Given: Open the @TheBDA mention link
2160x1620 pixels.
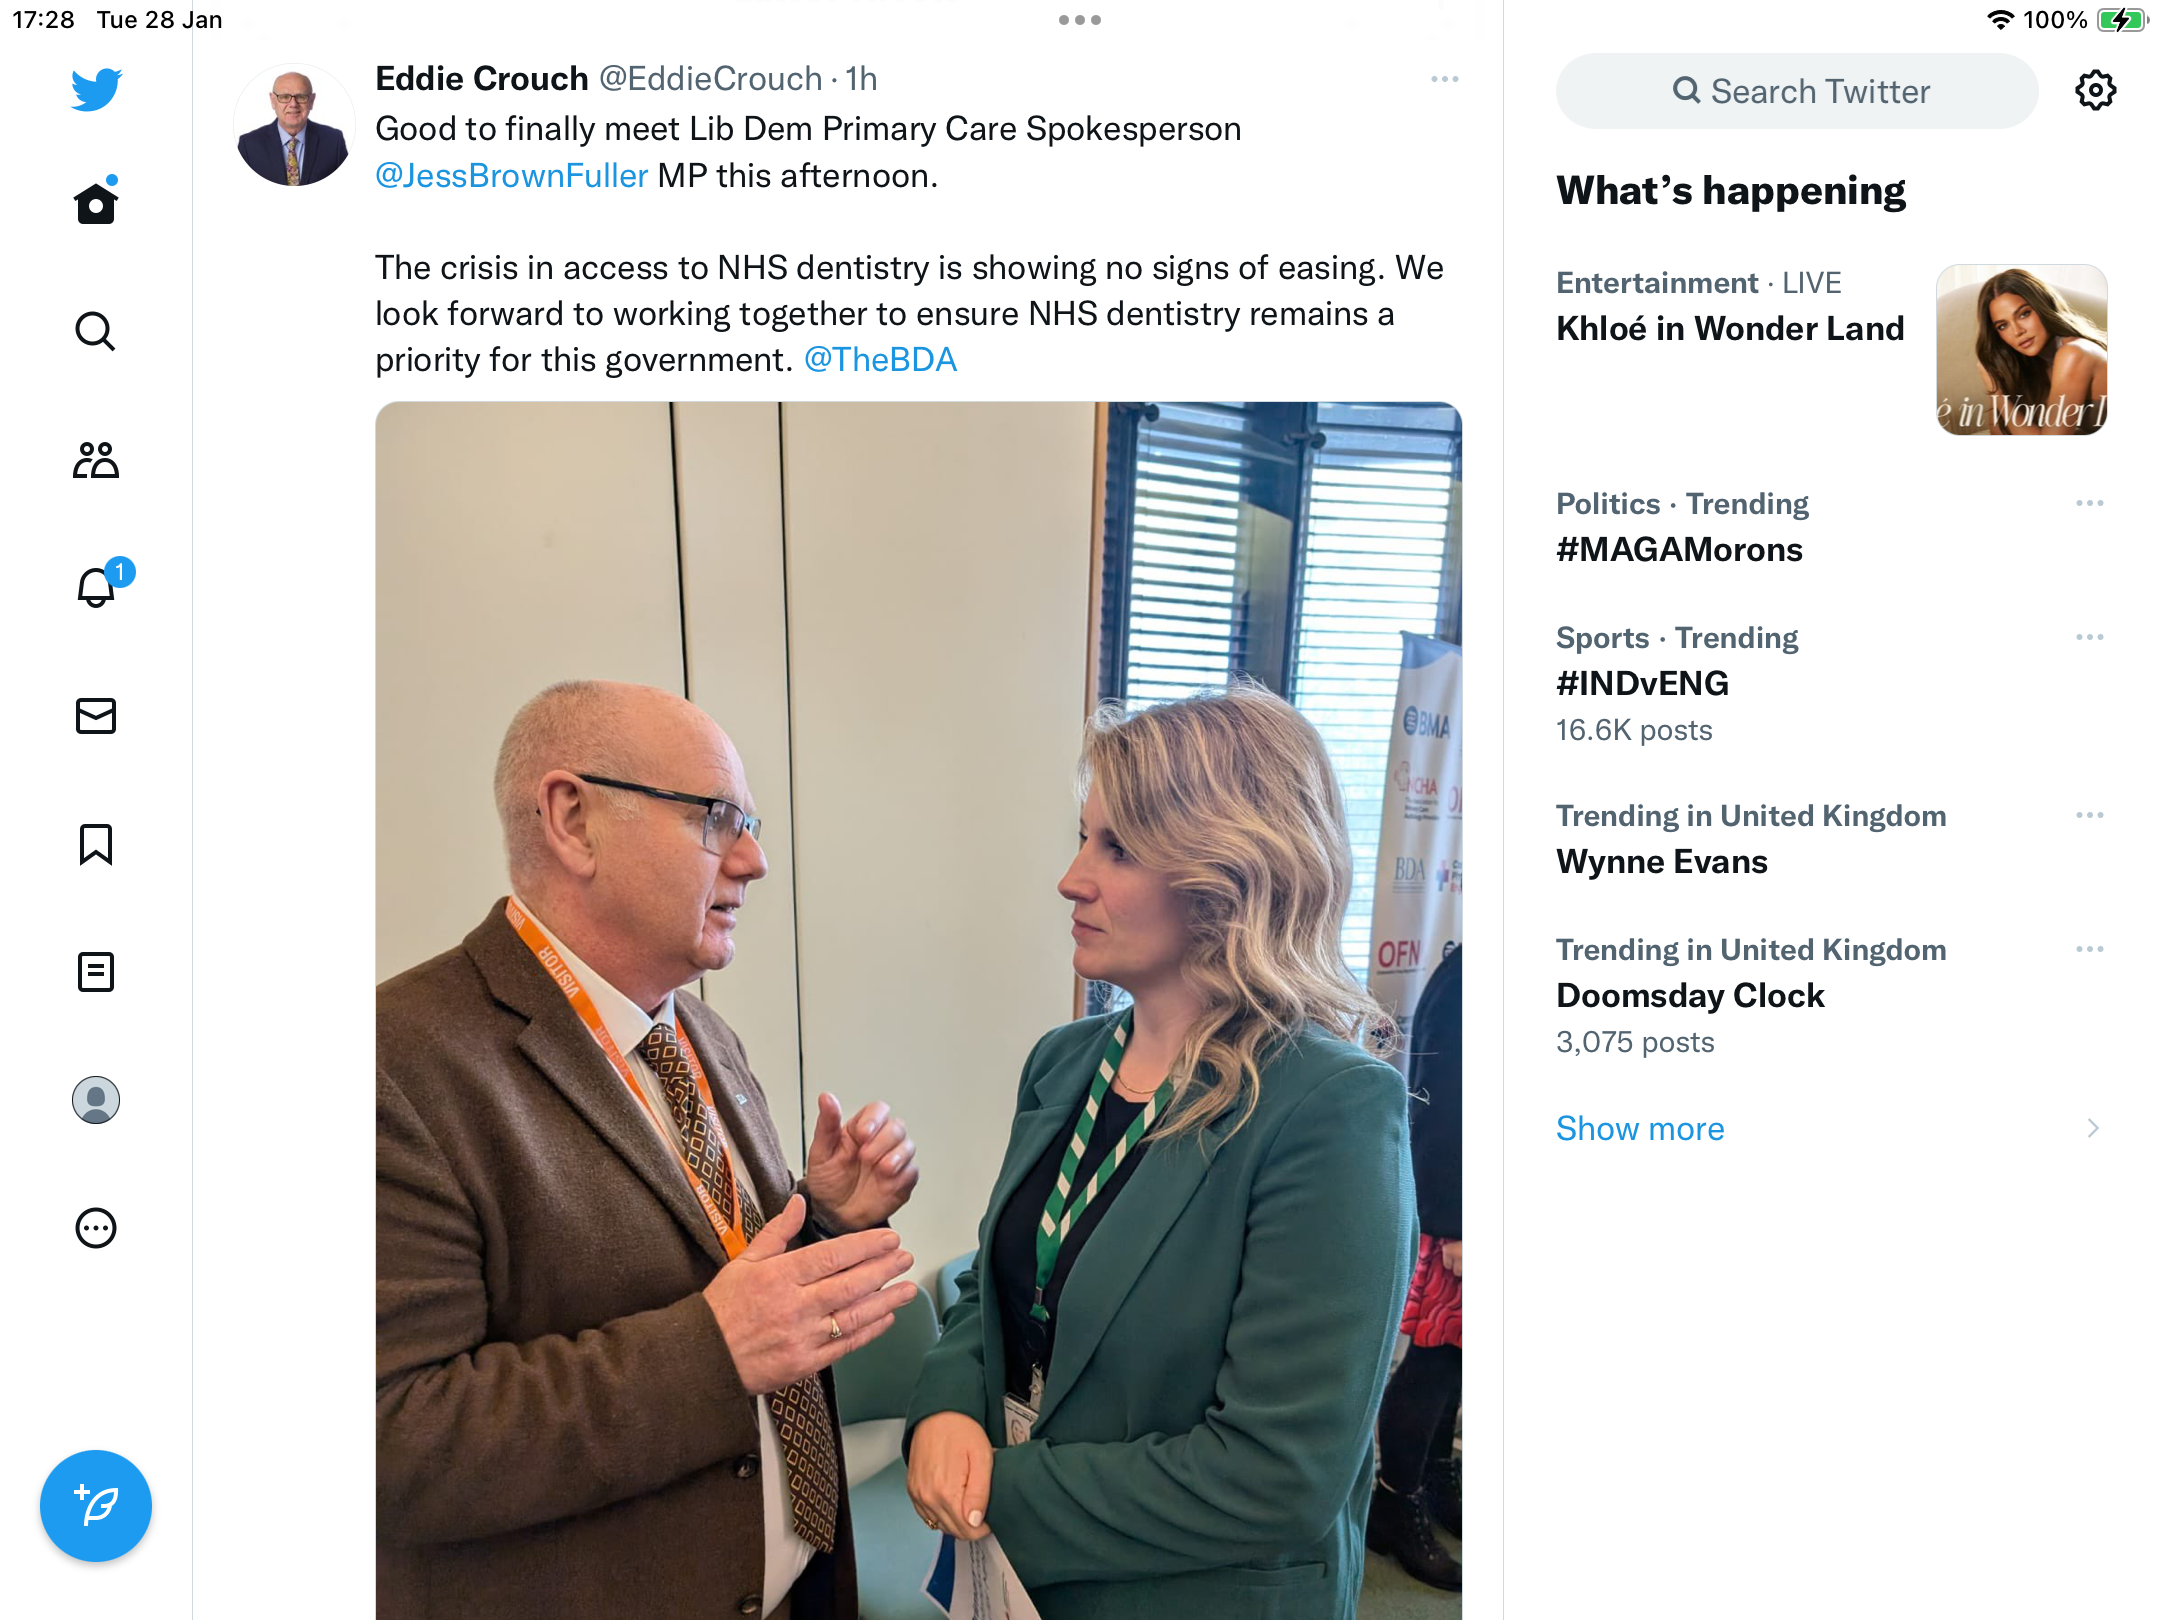Looking at the screenshot, I should click(880, 360).
